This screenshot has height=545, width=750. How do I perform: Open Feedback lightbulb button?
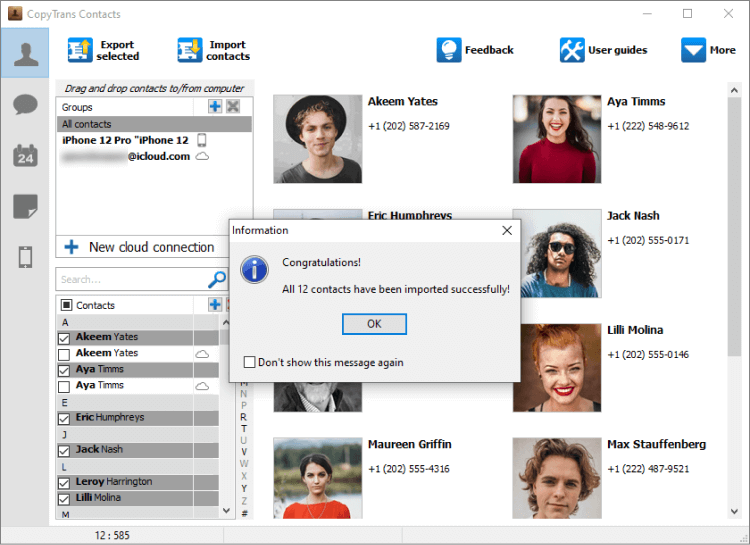coord(475,50)
